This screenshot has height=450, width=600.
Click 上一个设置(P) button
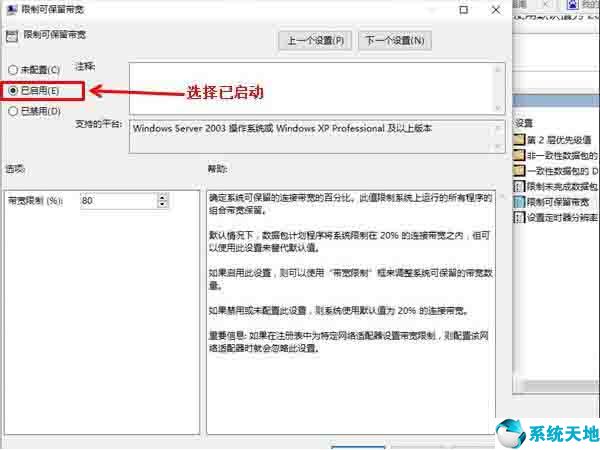pyautogui.click(x=315, y=40)
